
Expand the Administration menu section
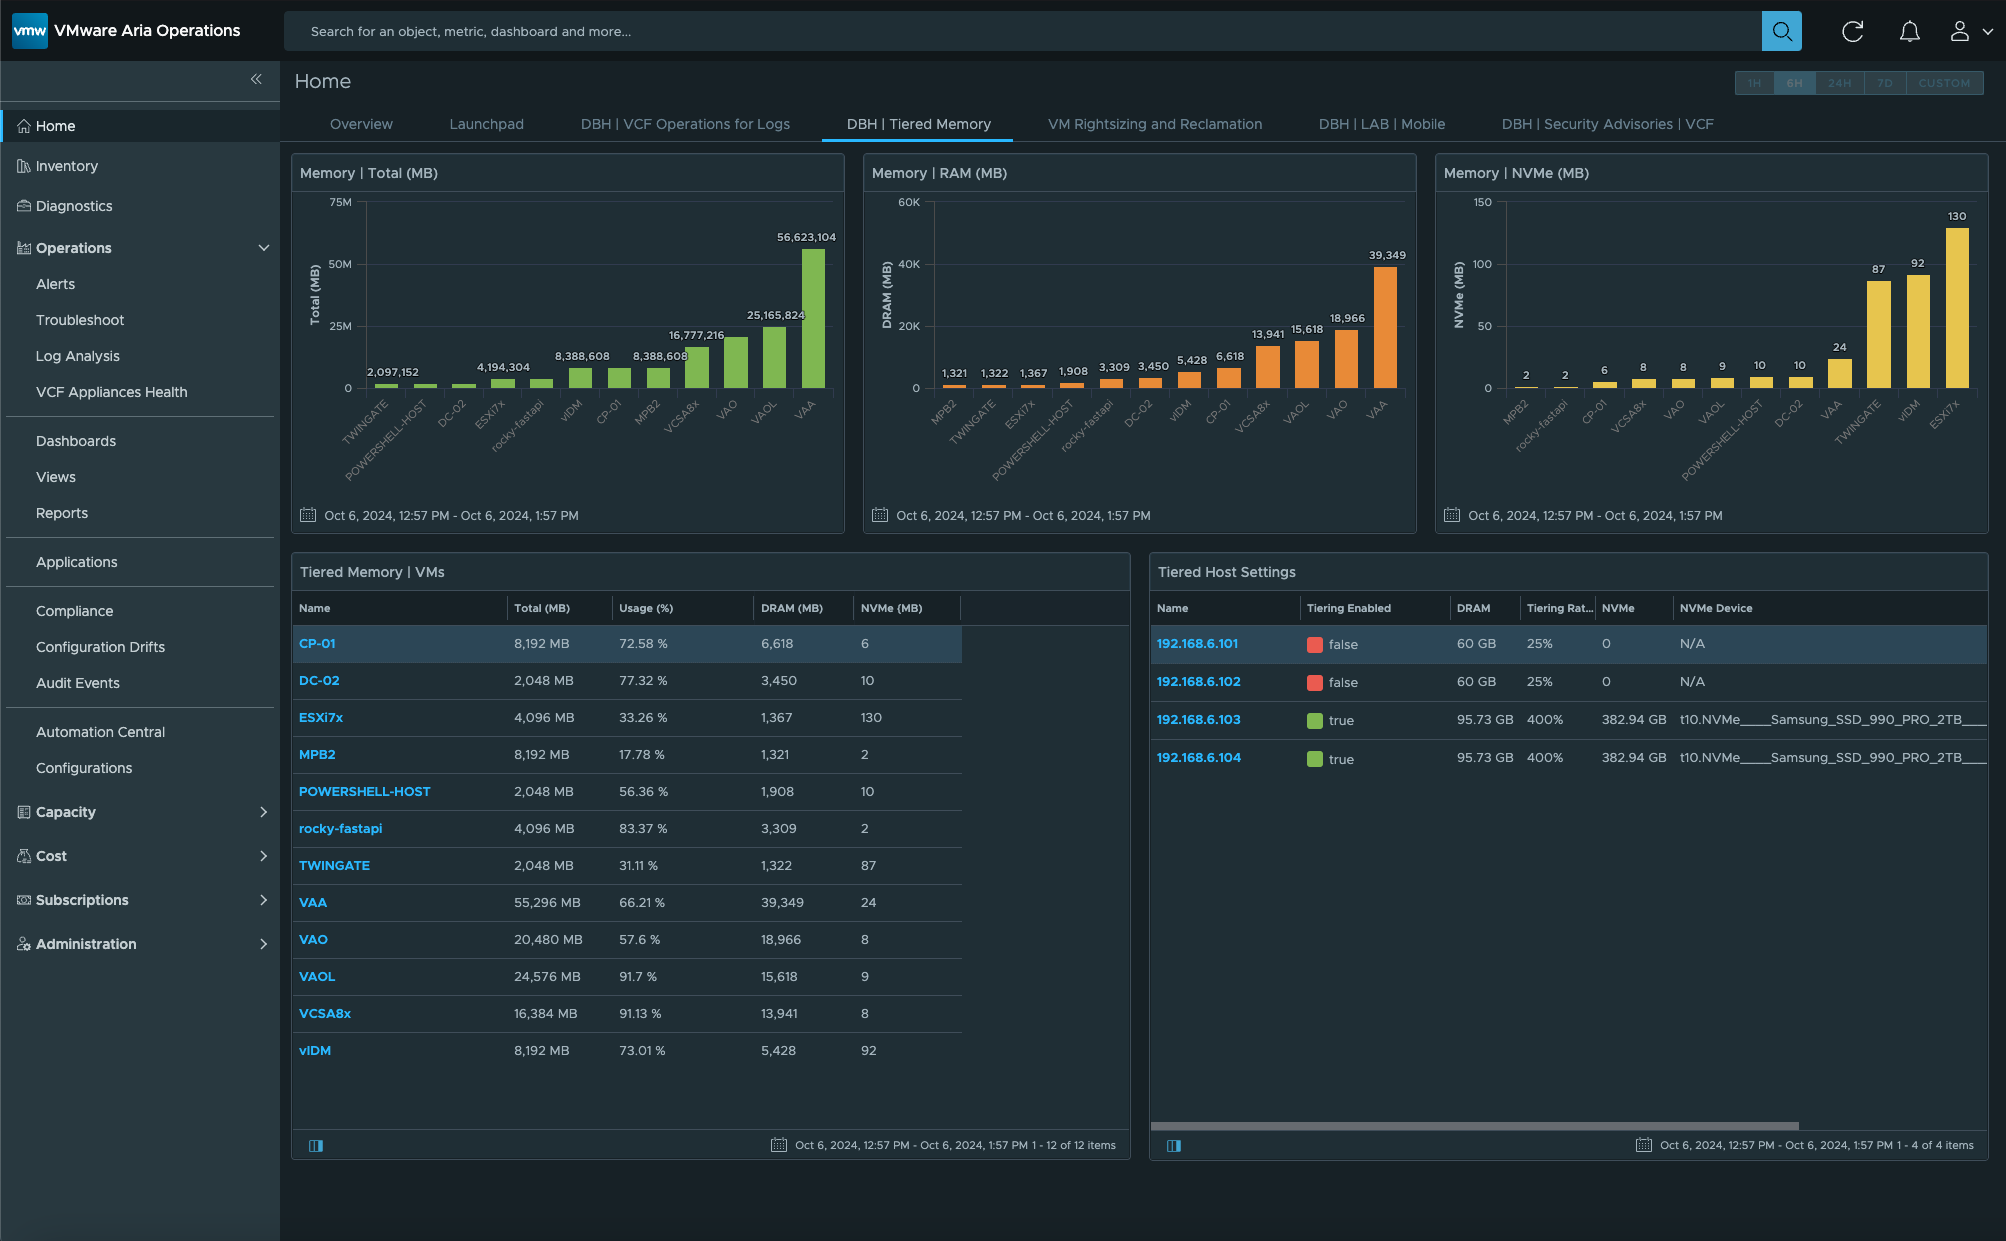264,944
